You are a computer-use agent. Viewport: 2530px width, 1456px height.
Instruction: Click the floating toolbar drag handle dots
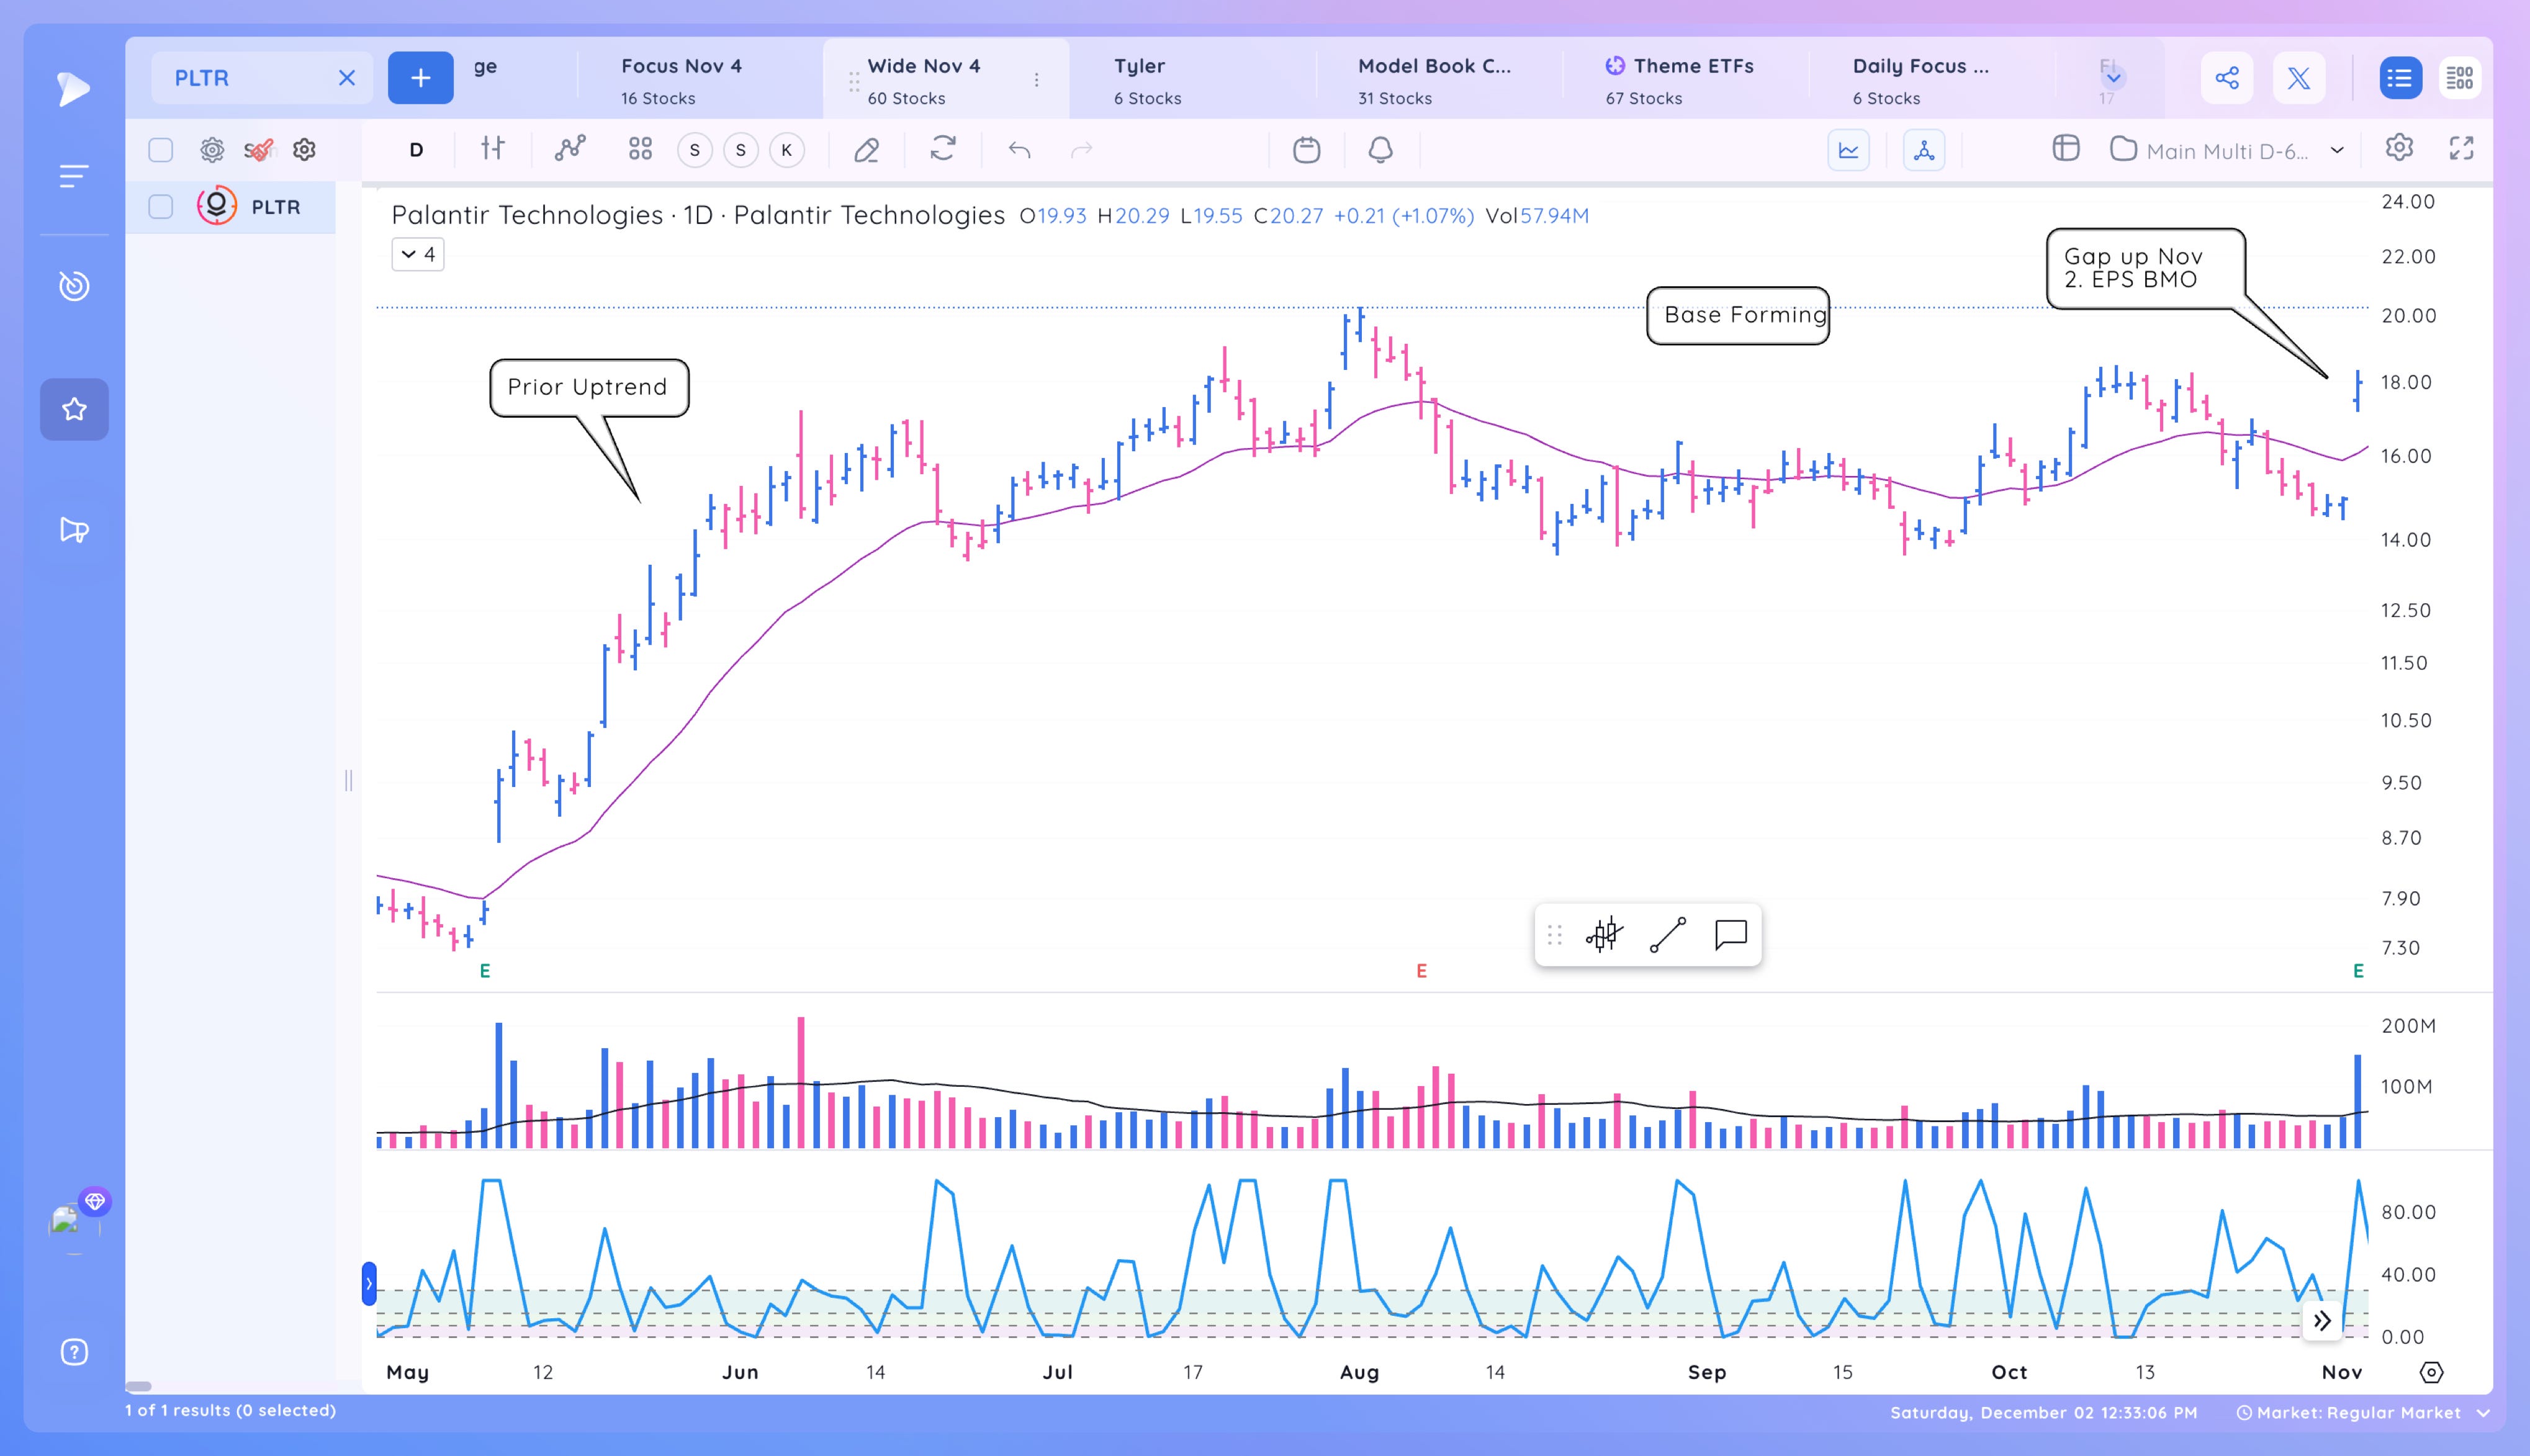click(1554, 935)
